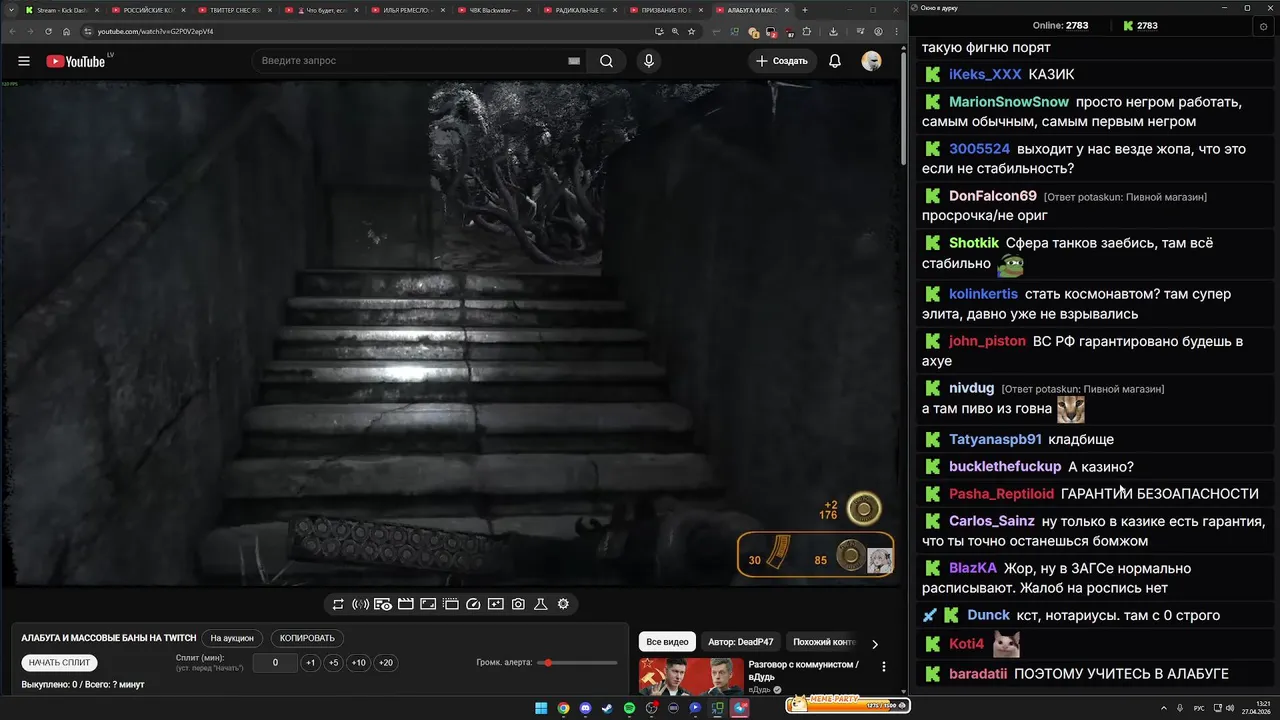Adjust the Громк. алерта volume slider
This screenshot has width=1280, height=720.
(577, 663)
